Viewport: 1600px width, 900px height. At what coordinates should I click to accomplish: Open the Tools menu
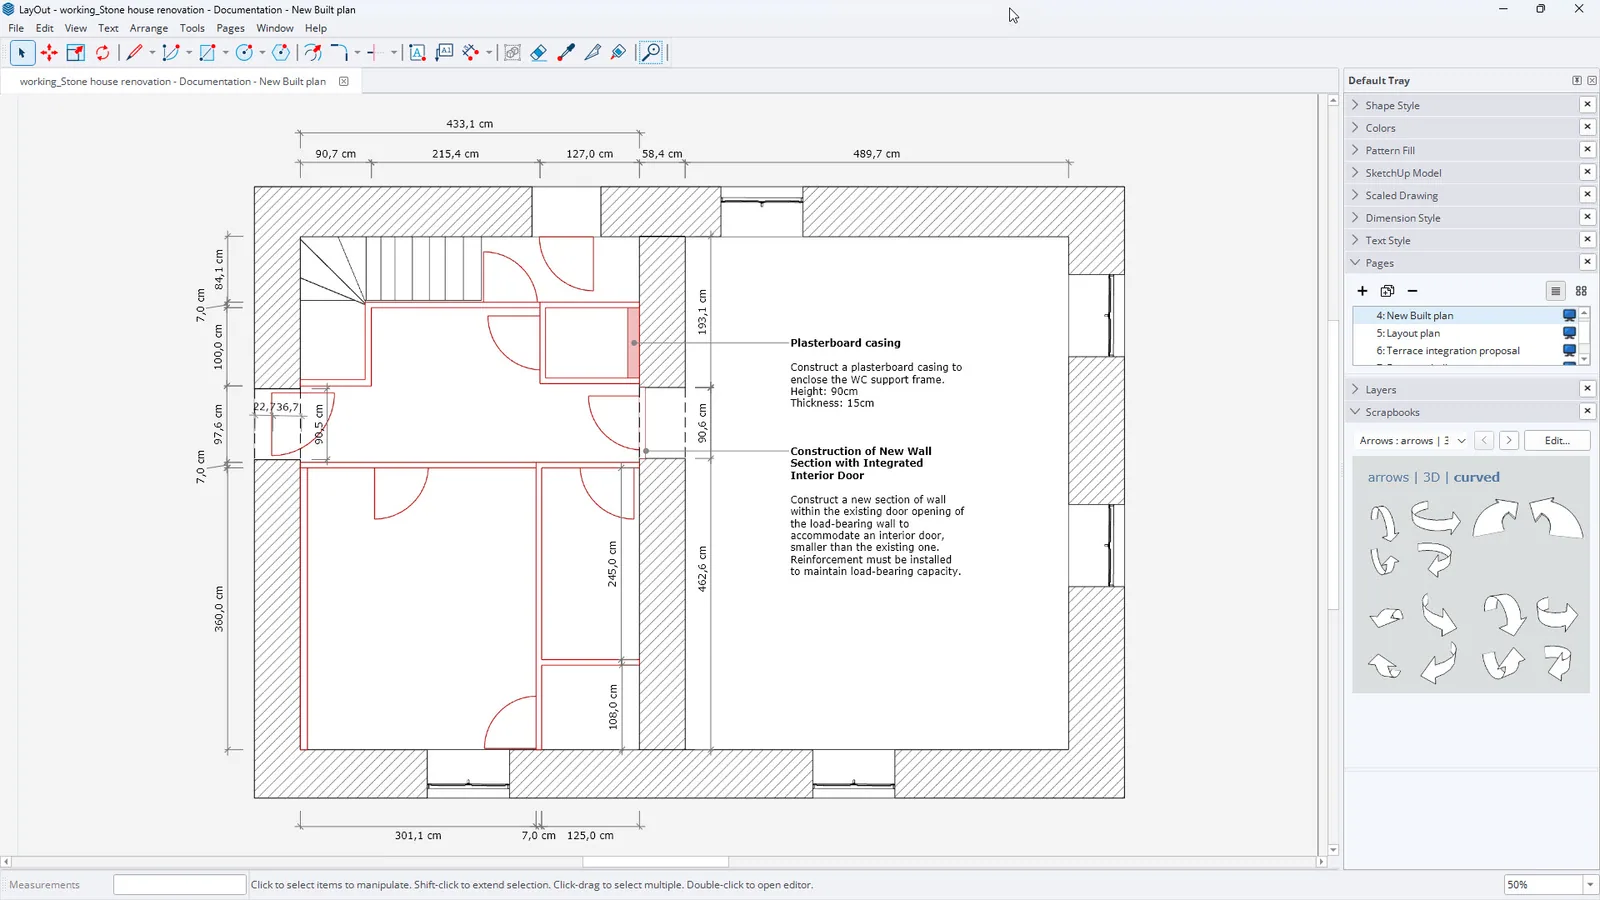pos(192,28)
